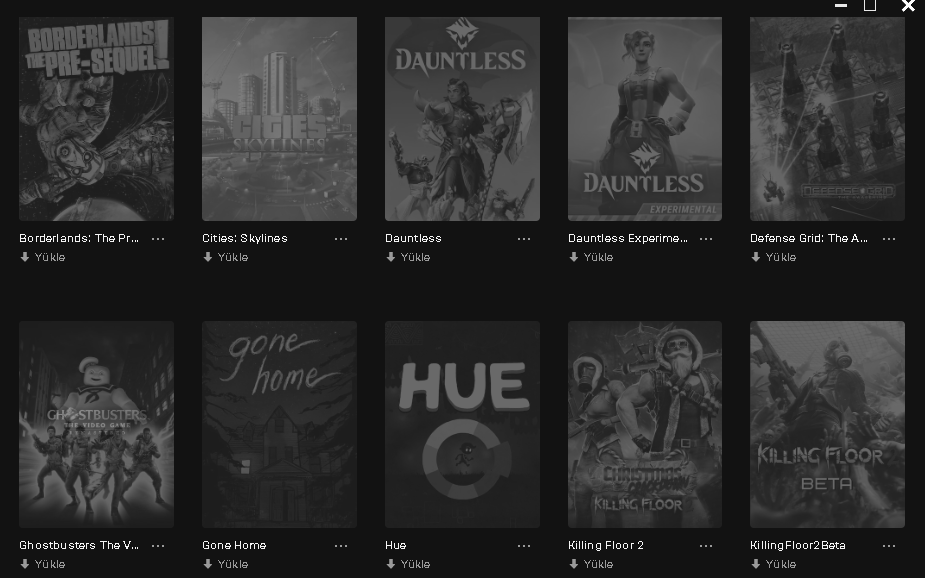The height and width of the screenshot is (578, 925).
Task: Open three-dot menu next to Hue
Action: pos(523,546)
